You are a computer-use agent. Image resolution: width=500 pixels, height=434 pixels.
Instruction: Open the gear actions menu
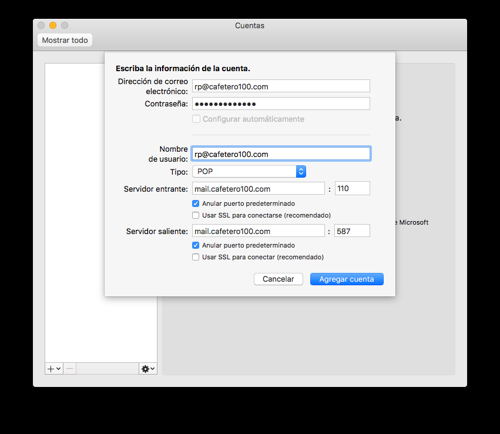coord(145,369)
